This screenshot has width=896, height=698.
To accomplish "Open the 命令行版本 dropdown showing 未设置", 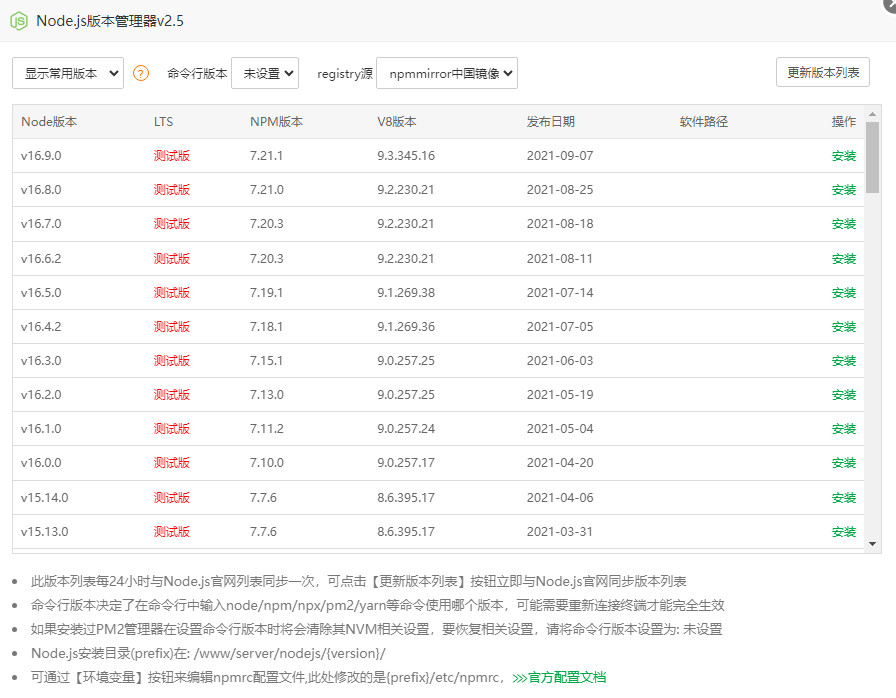I will click(265, 73).
